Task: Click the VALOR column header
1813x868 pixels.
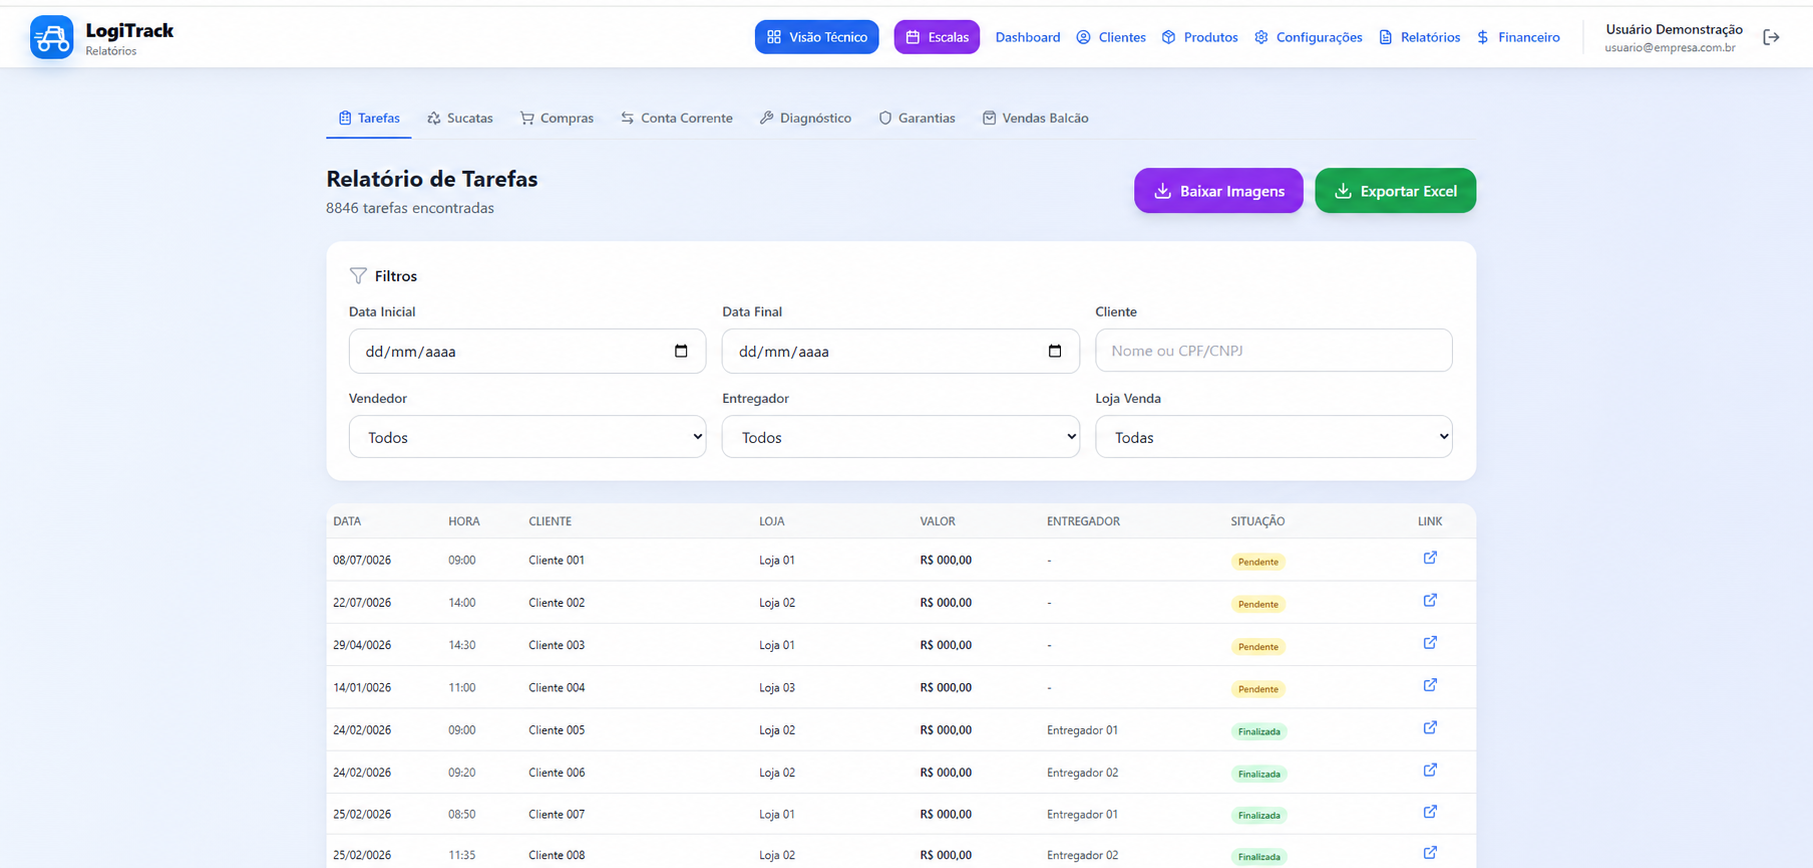Action: pyautogui.click(x=937, y=521)
